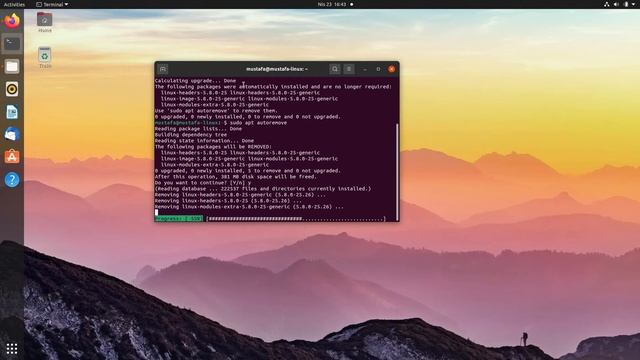The image size is (640, 360).
Task: Open LibreOffice Writer from the dock
Action: [x=12, y=112]
